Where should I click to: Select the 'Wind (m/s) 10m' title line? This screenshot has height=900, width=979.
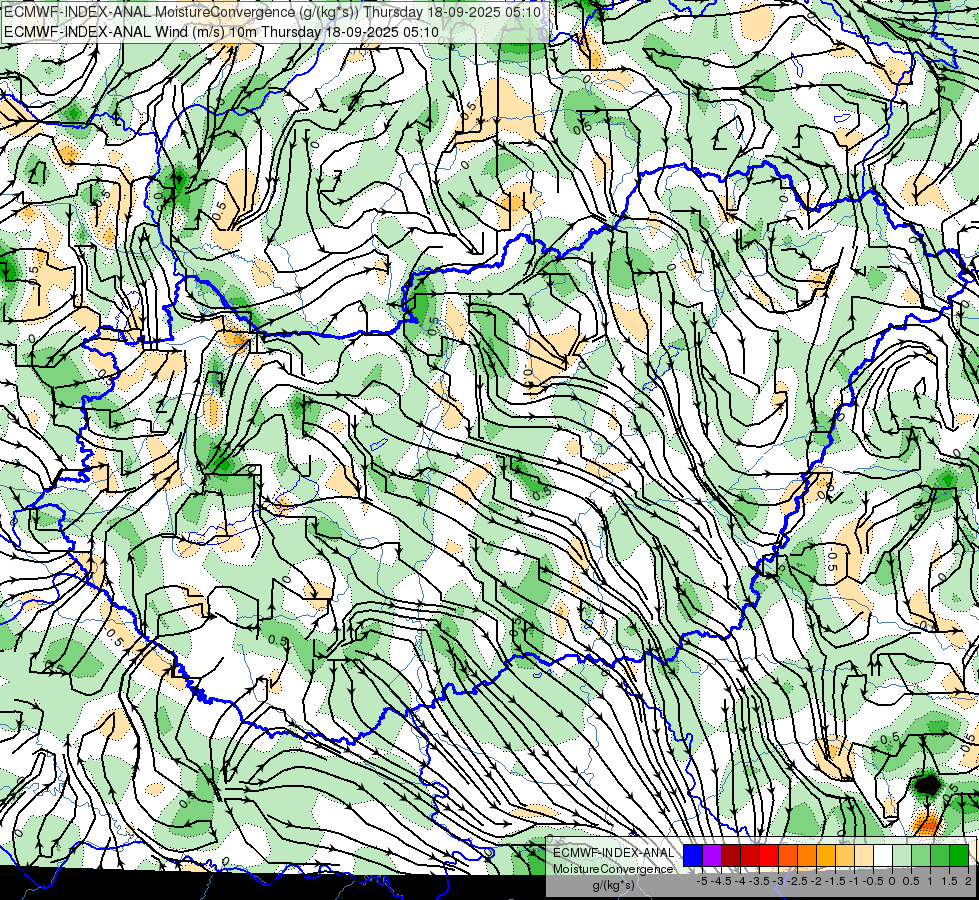point(221,31)
